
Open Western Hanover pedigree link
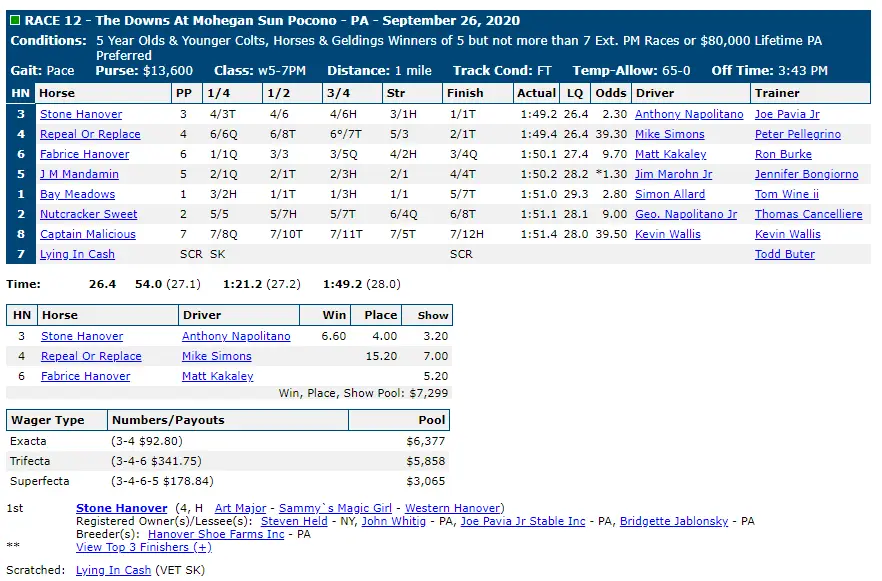click(453, 508)
